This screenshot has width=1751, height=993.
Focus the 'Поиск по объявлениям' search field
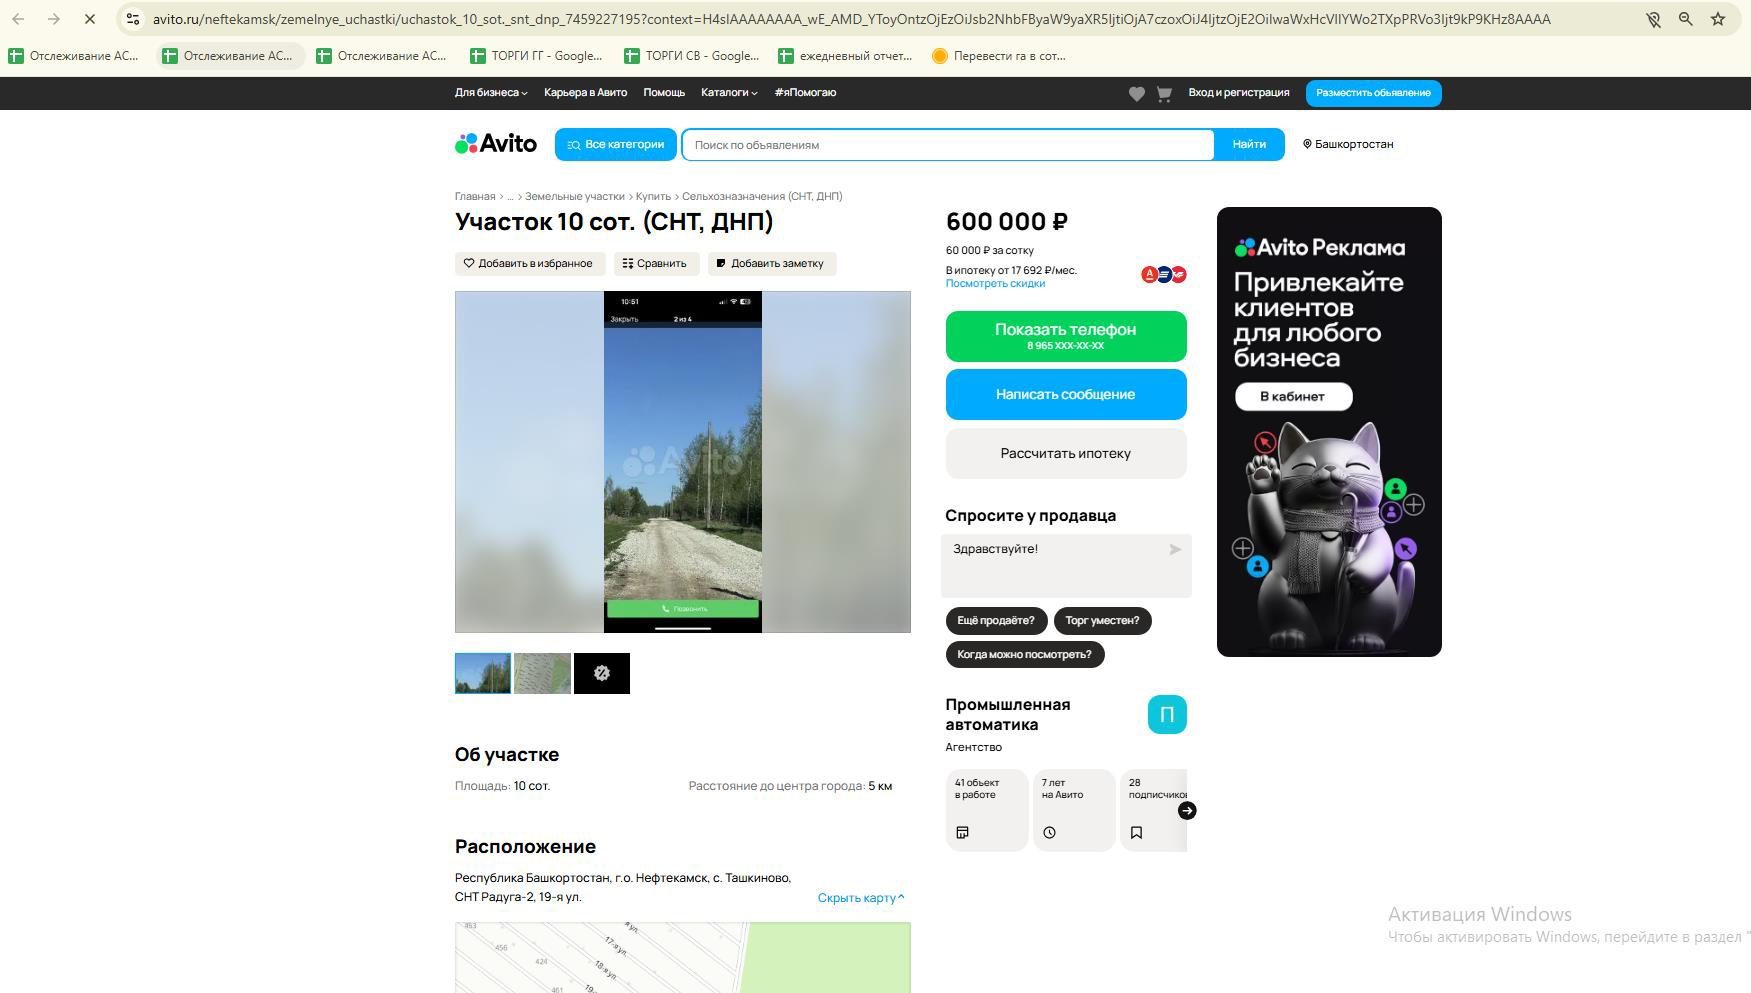click(x=948, y=145)
